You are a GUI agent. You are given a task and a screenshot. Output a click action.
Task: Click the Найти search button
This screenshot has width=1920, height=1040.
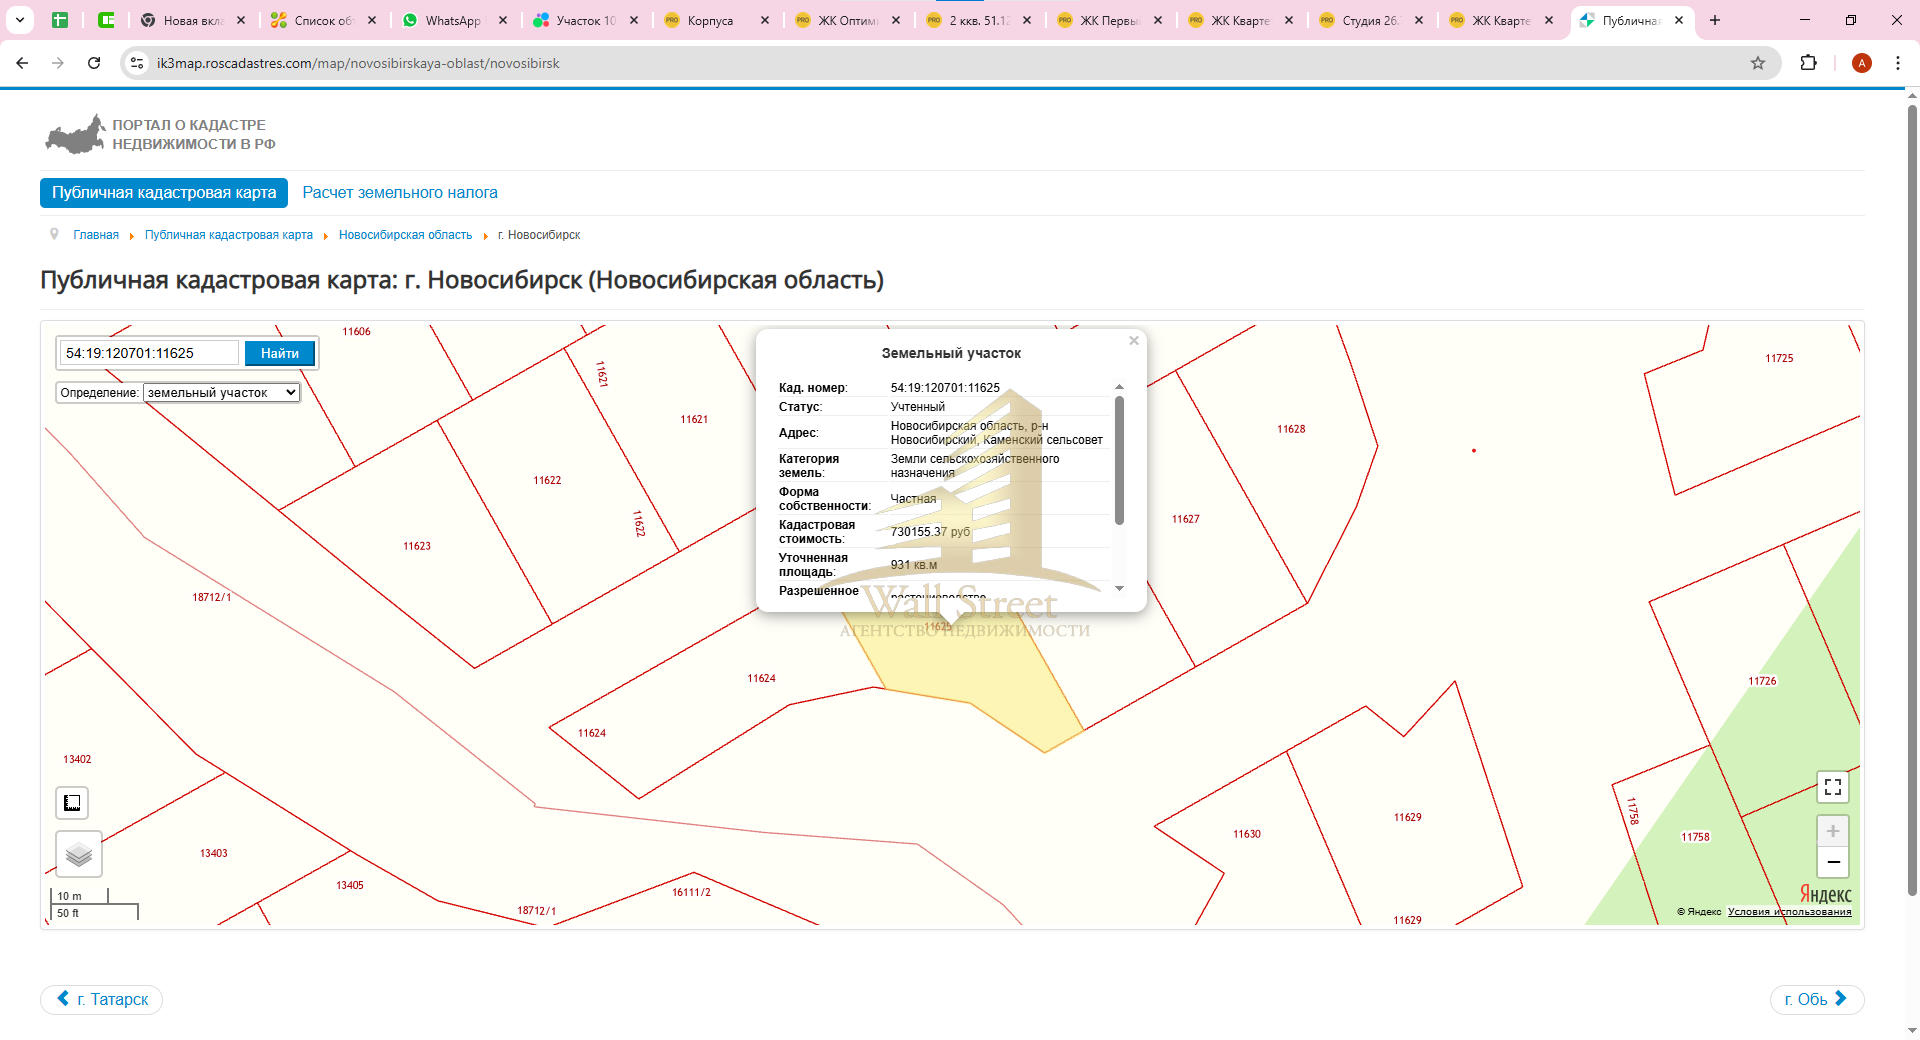click(280, 353)
